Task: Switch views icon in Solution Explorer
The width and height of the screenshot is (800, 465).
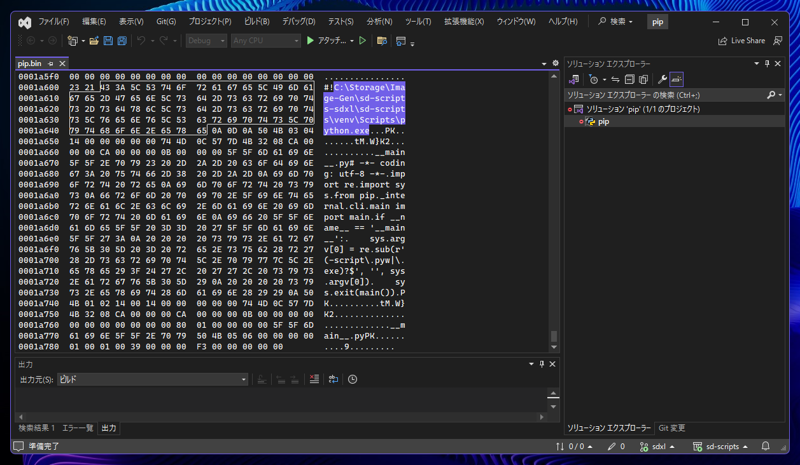Action: click(574, 80)
